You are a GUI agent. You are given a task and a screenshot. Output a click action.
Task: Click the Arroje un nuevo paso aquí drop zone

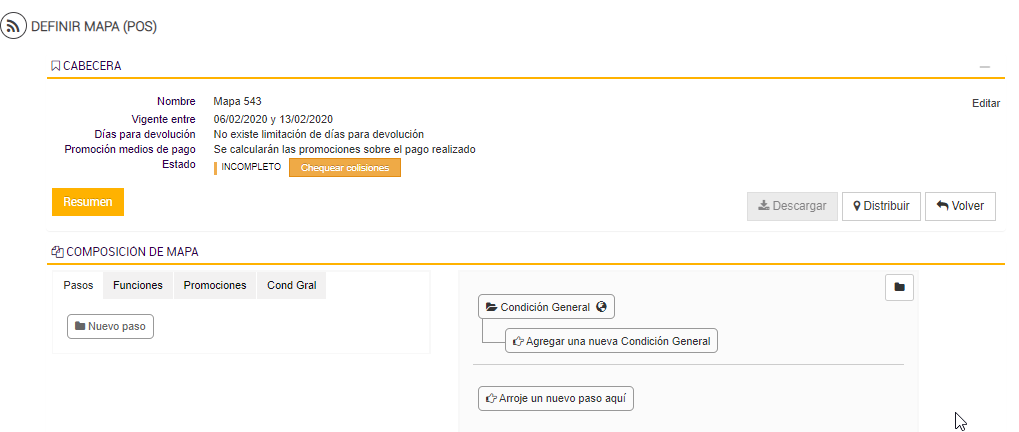coord(556,398)
